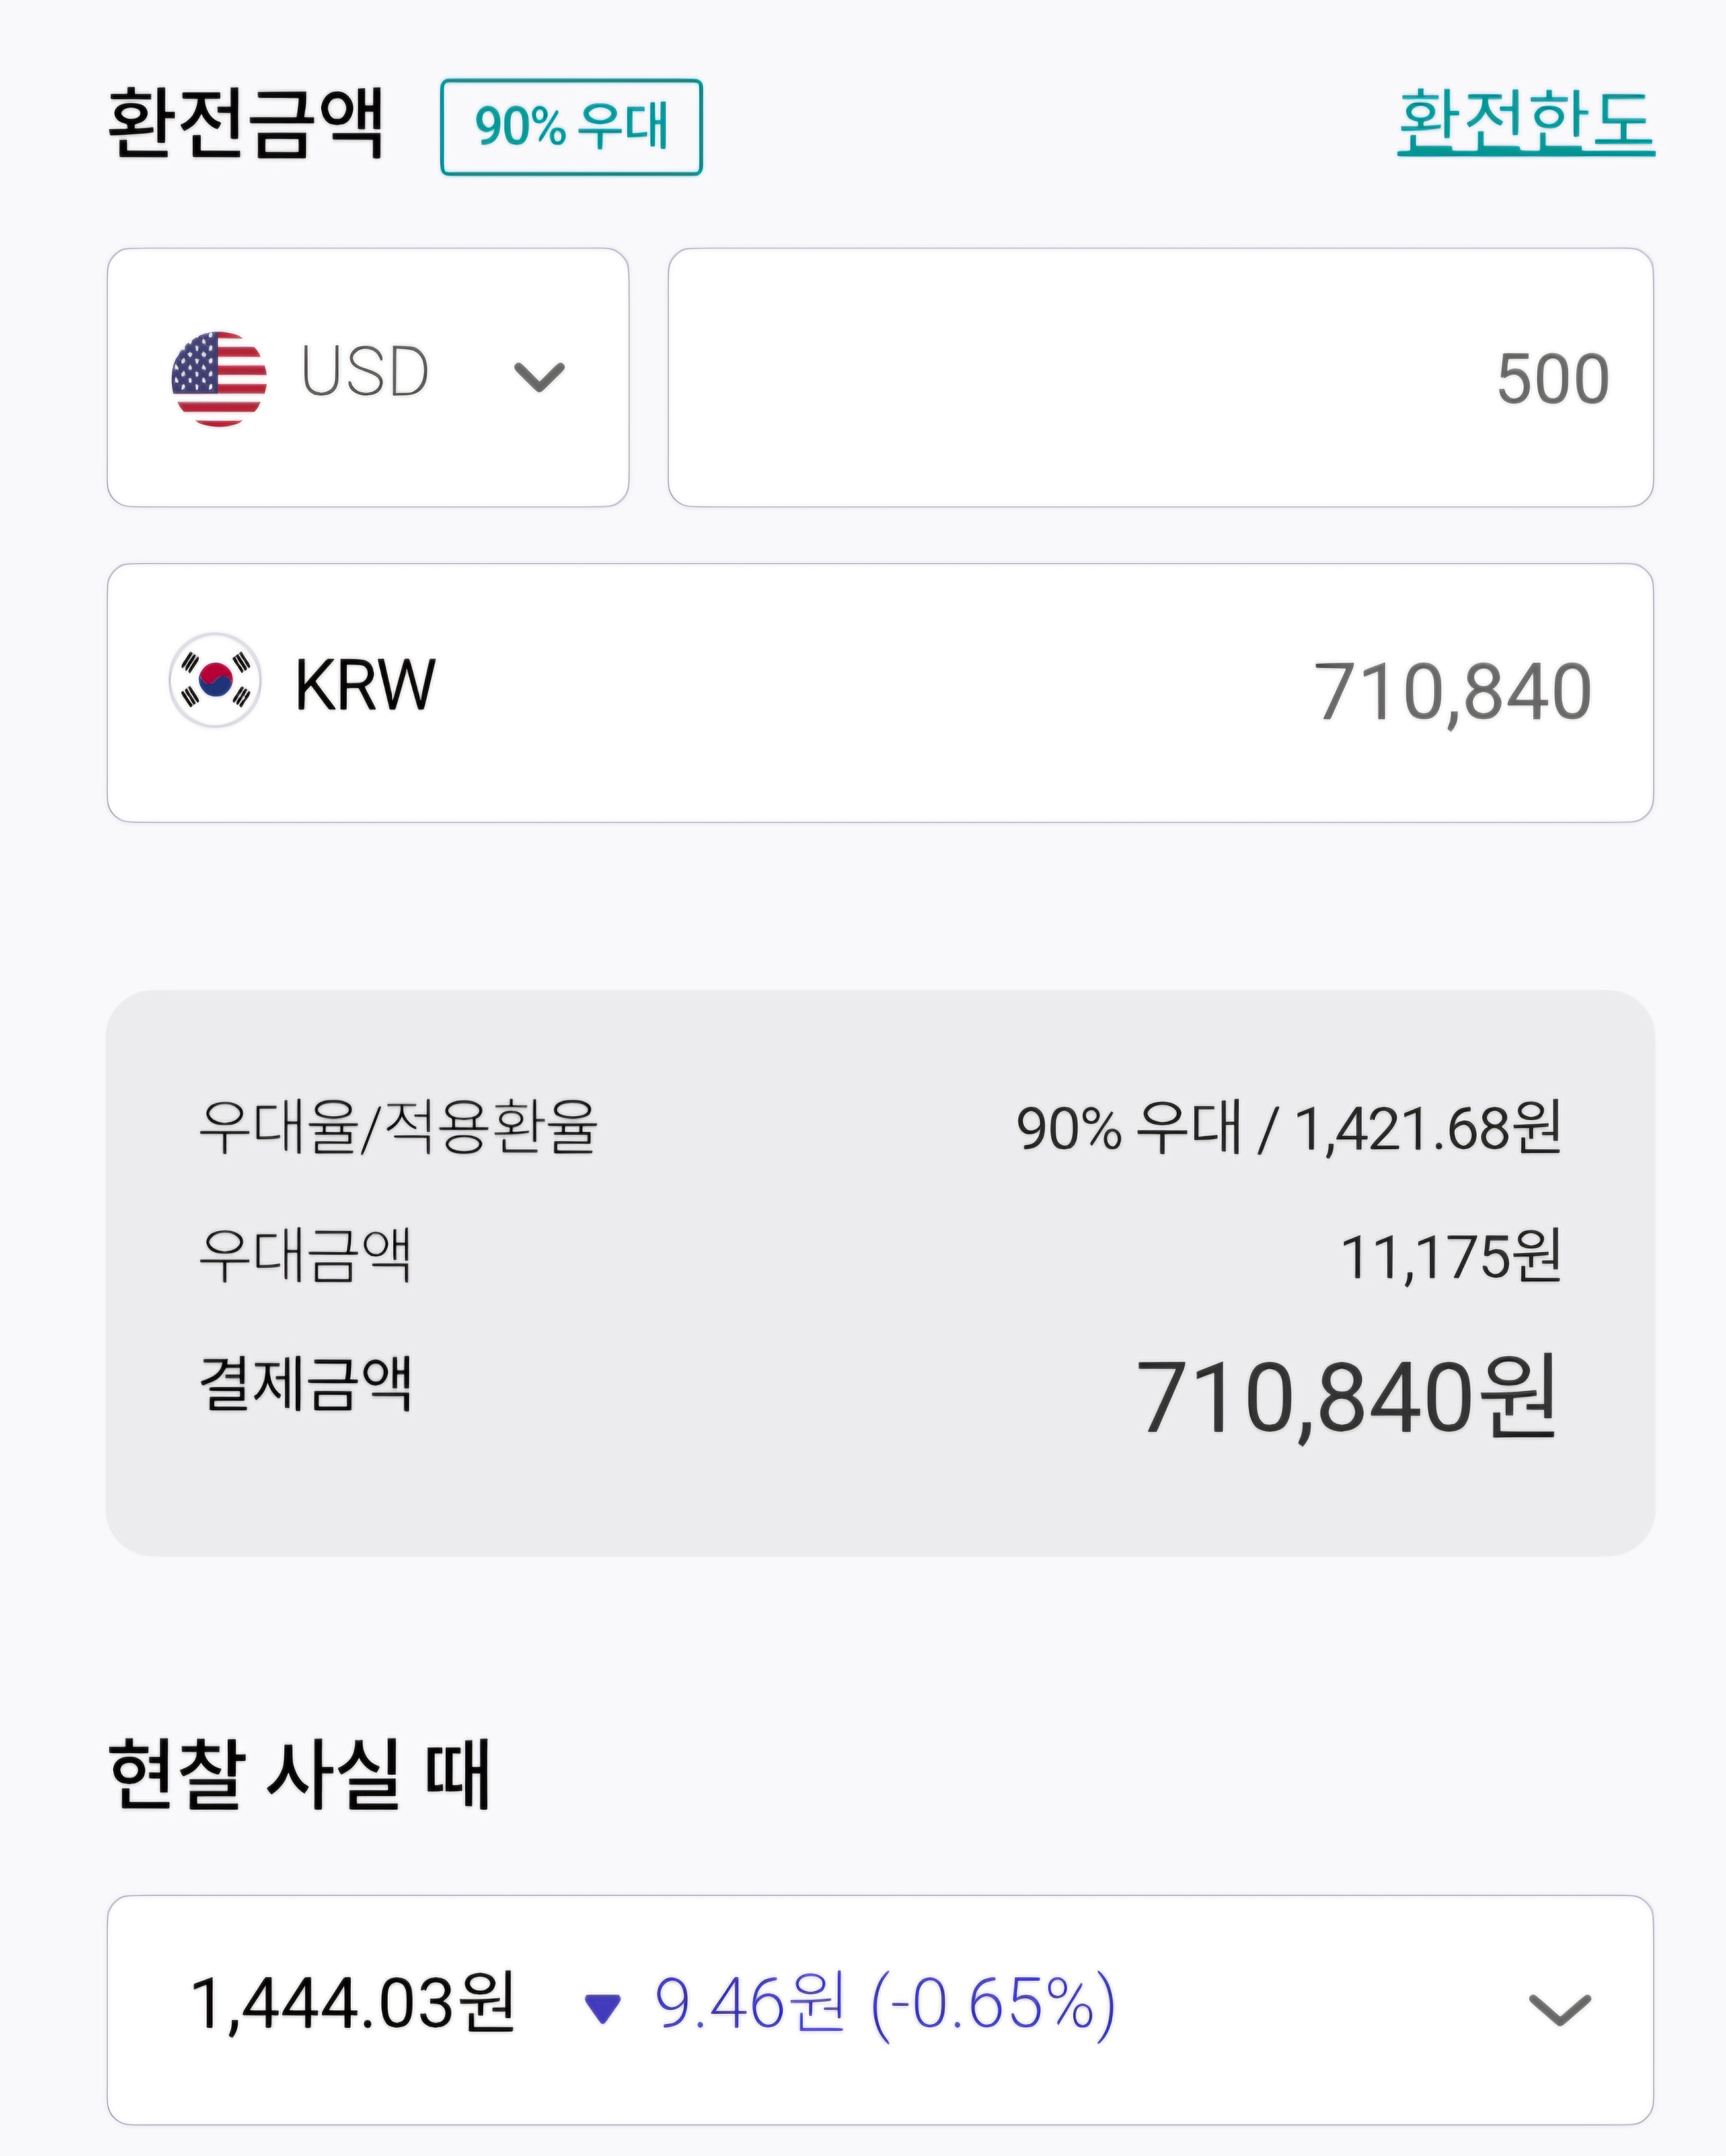Image resolution: width=1726 pixels, height=2156 pixels.
Task: Expand the cash buying rate chevron
Action: tap(1559, 2009)
